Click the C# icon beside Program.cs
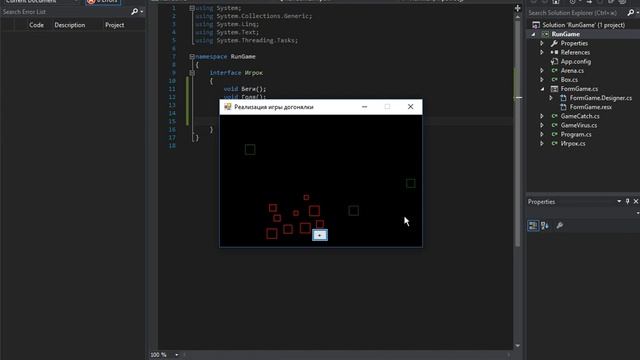The height and width of the screenshot is (360, 640). coord(554,134)
